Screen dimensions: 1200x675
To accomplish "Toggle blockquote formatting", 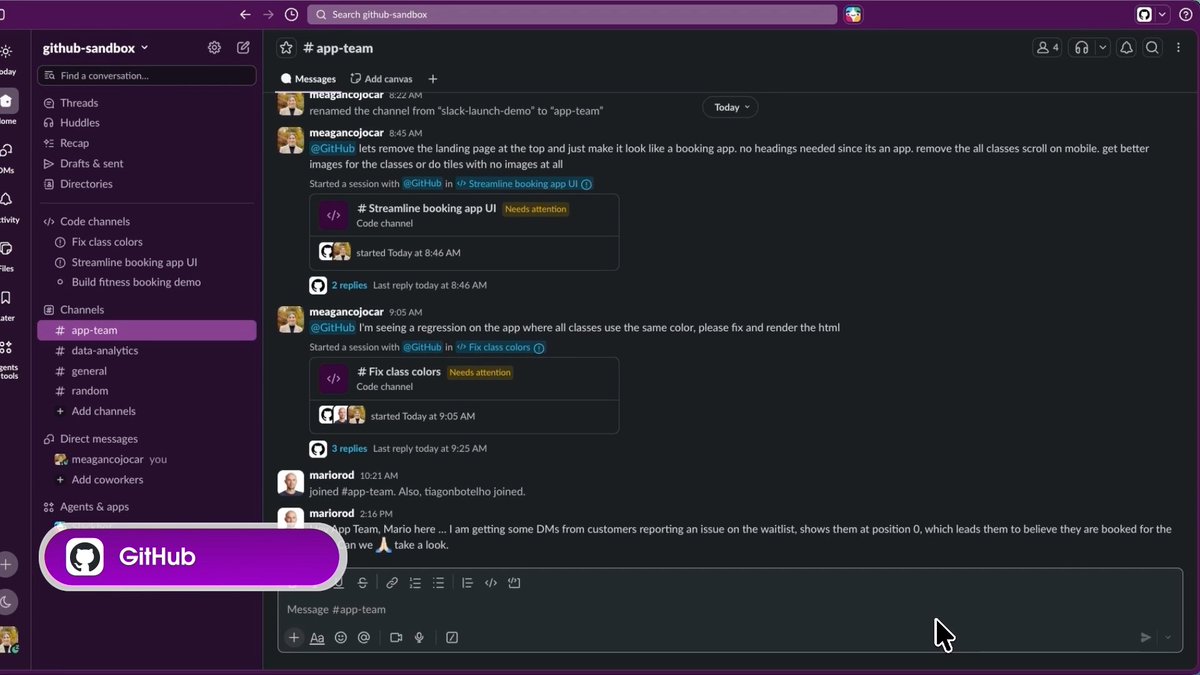I will pyautogui.click(x=467, y=583).
